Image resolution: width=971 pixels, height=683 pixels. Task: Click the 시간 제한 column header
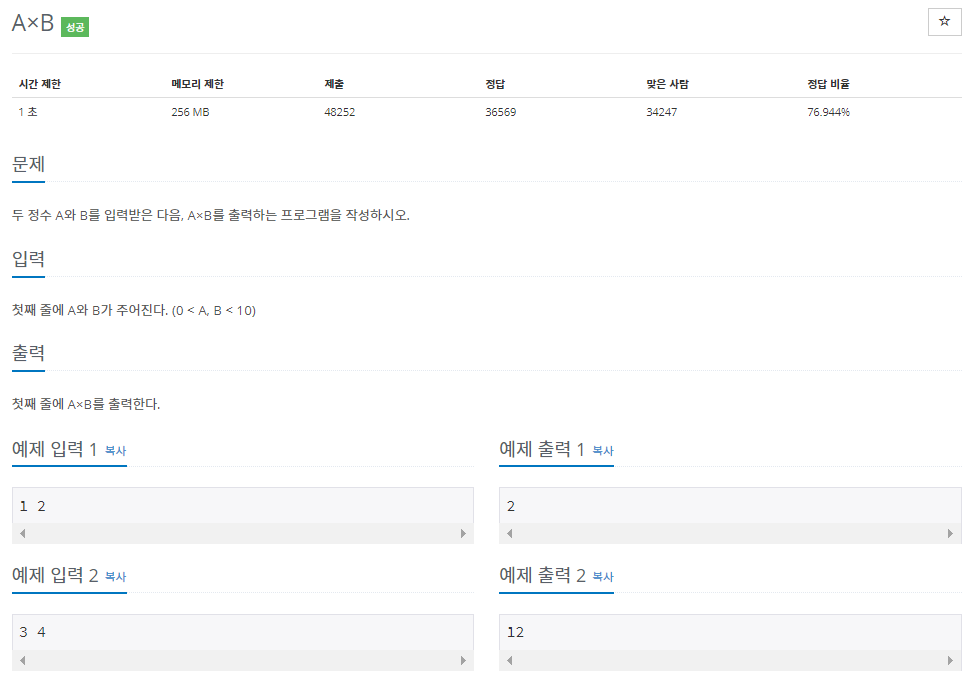pyautogui.click(x=40, y=84)
